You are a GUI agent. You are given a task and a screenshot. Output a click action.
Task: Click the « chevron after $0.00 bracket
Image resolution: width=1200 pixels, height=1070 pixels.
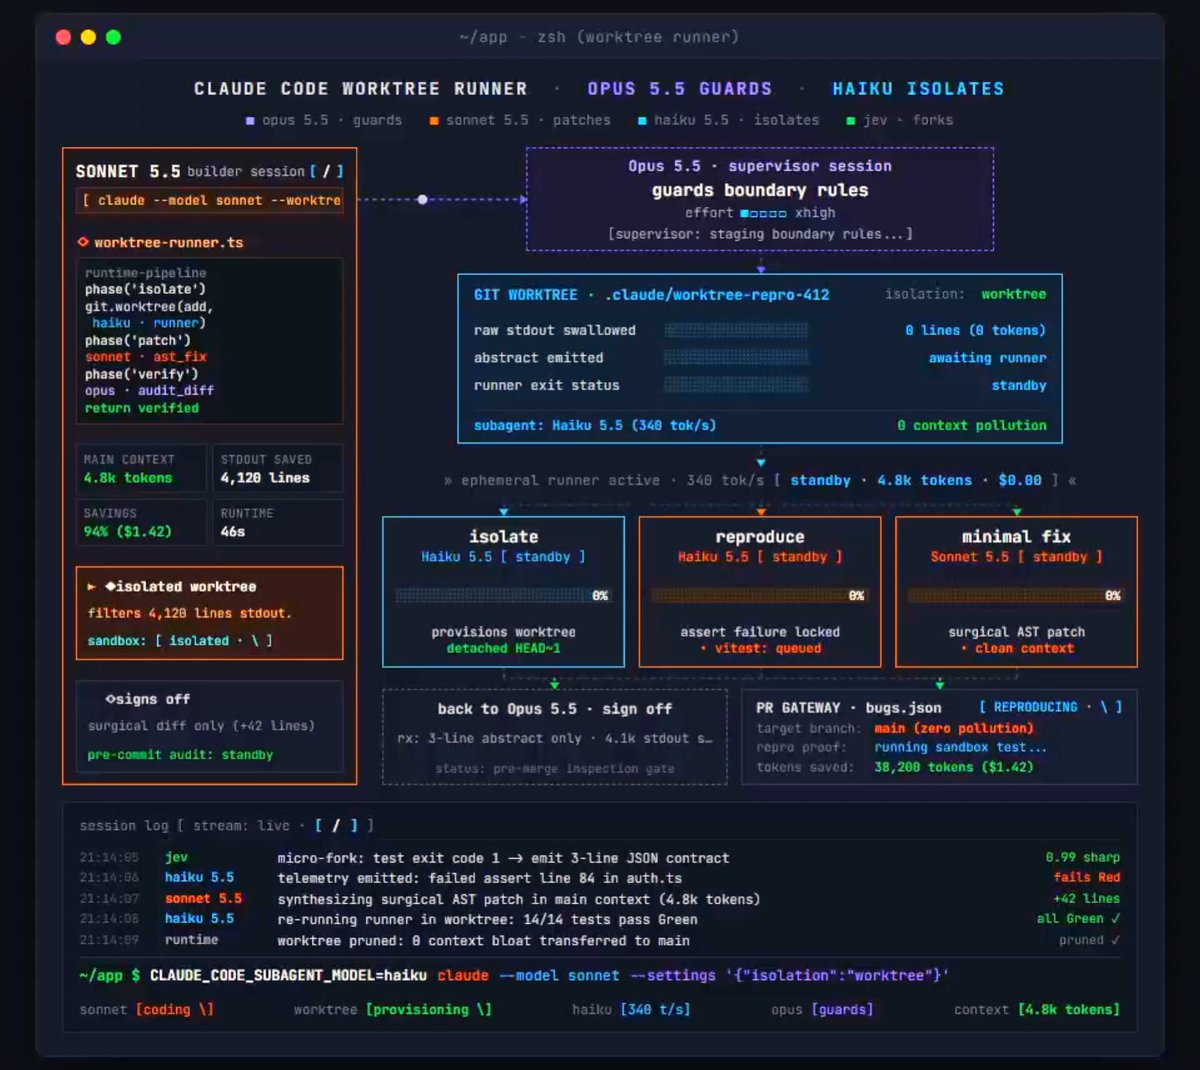point(1073,481)
